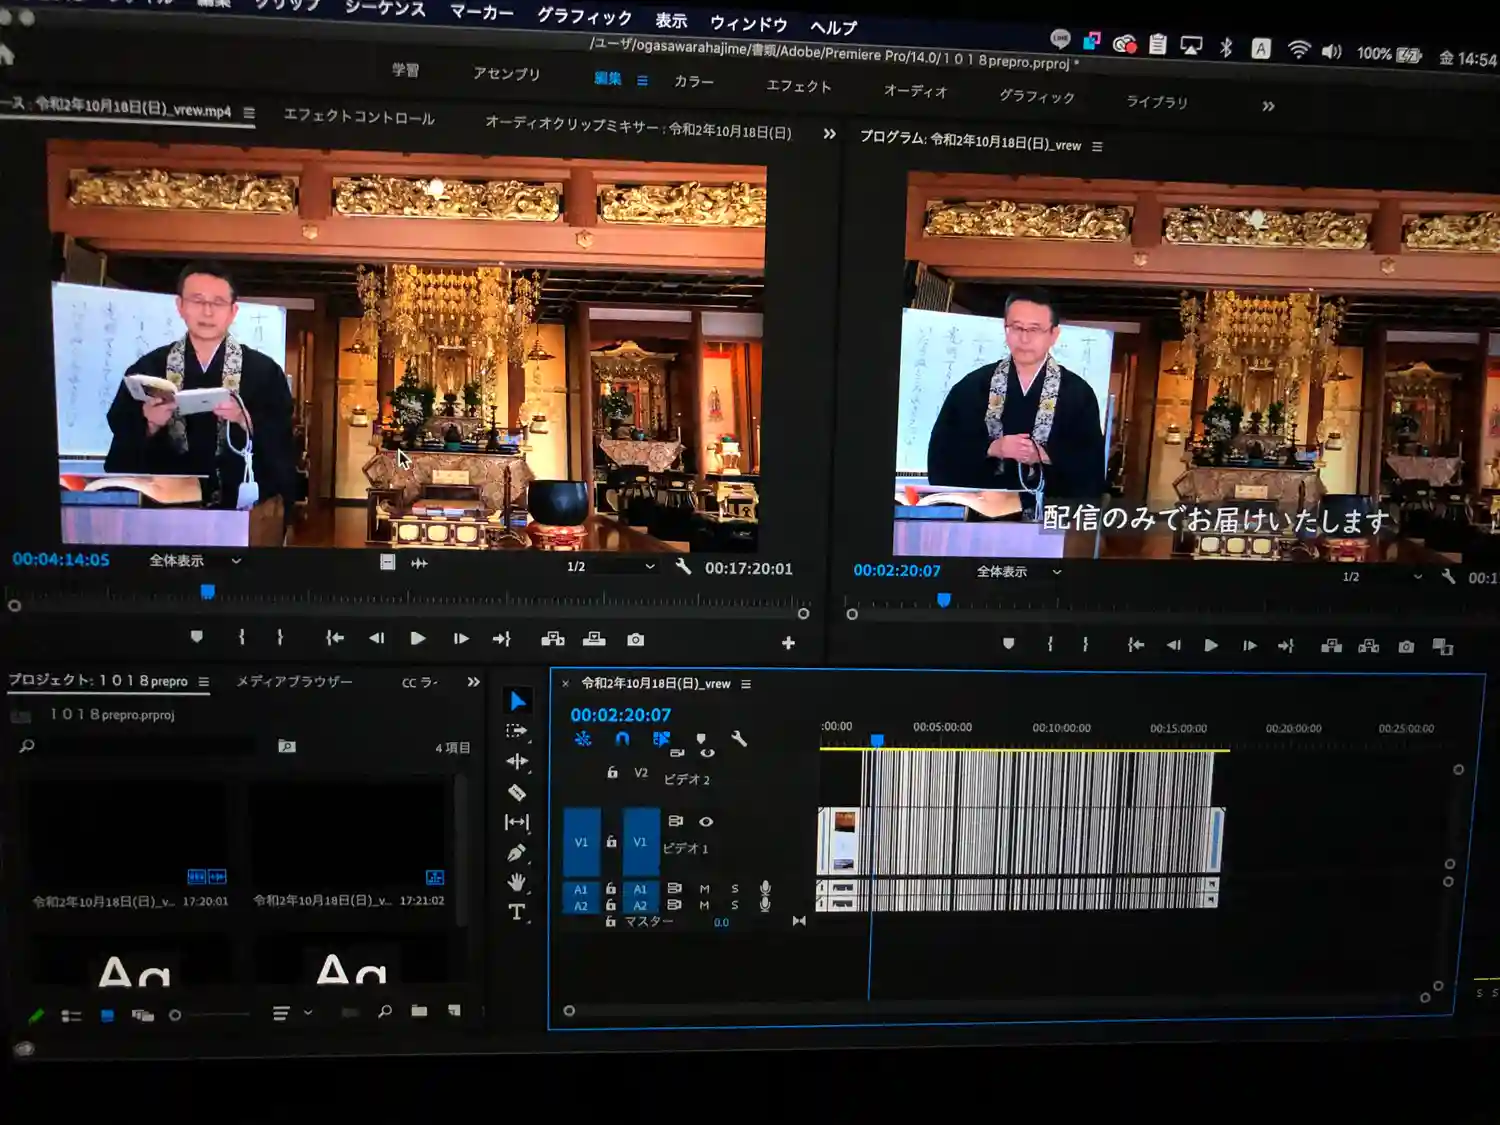The height and width of the screenshot is (1125, 1500).
Task: Select the Hand tool
Action: 516,882
